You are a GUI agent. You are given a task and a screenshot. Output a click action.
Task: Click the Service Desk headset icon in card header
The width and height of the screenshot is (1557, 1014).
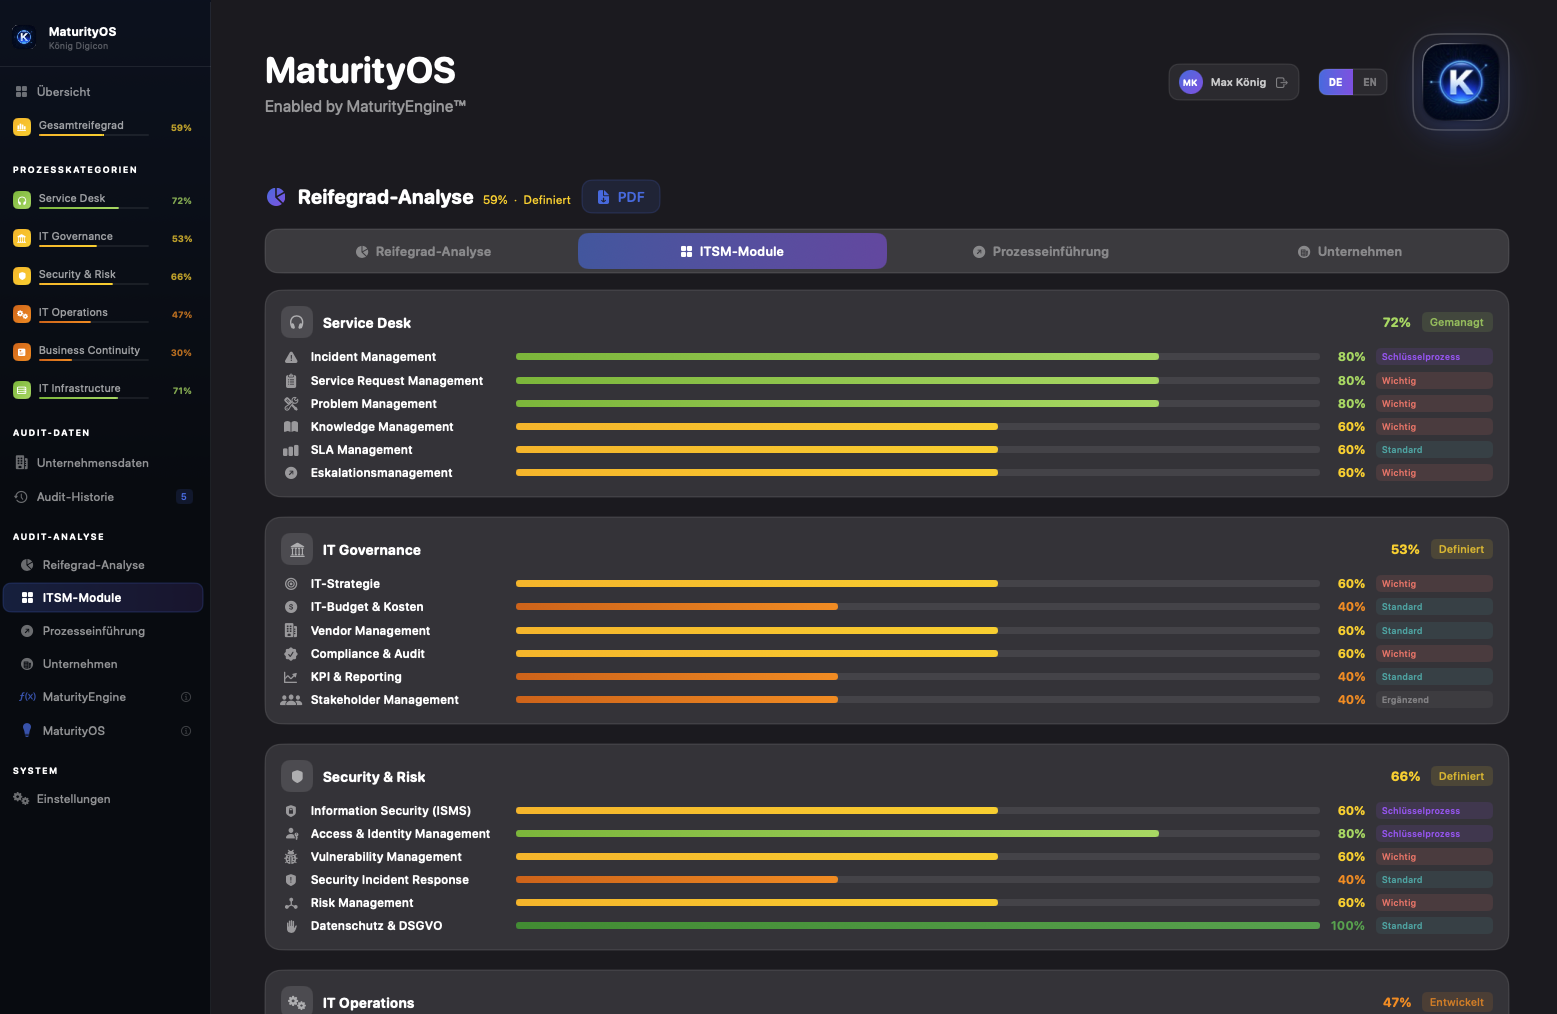click(x=297, y=323)
